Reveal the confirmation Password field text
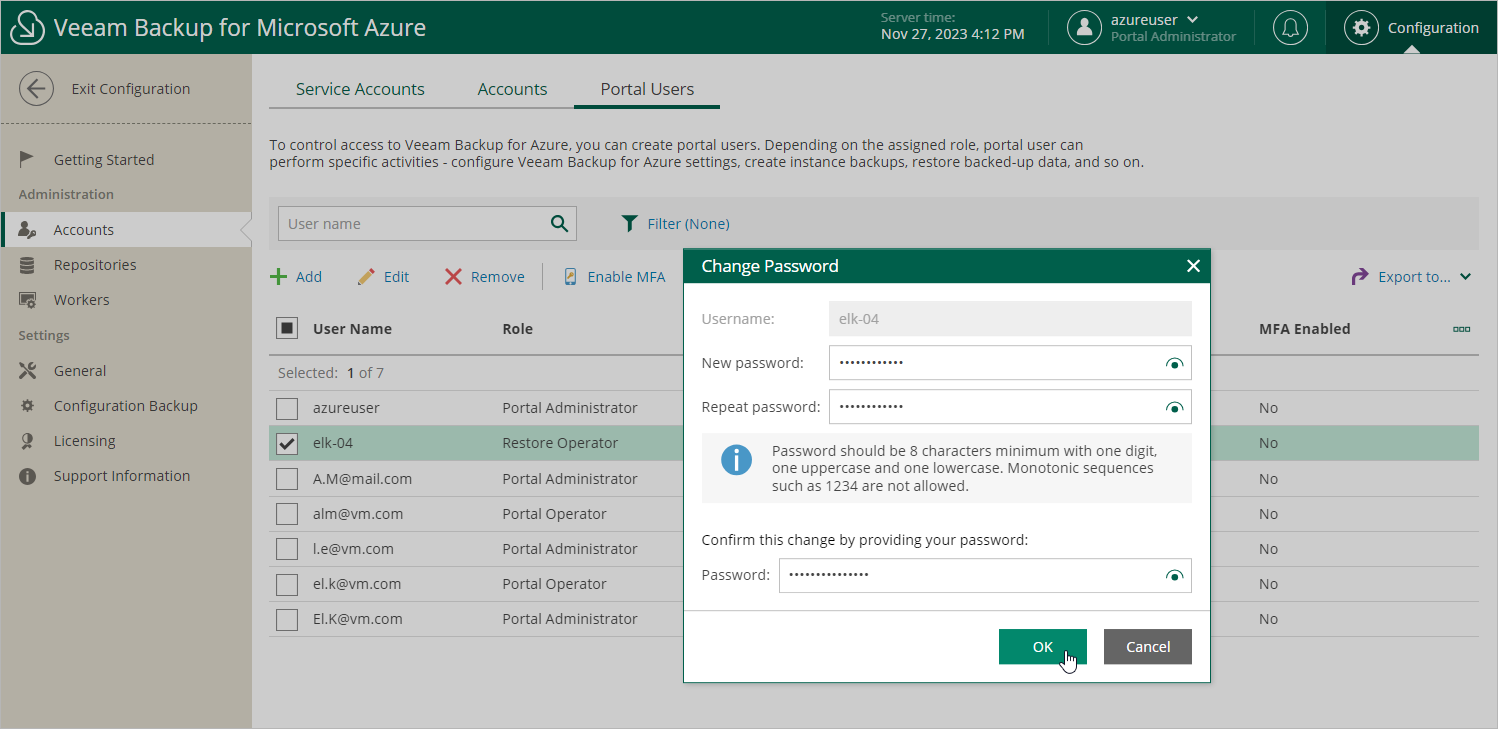This screenshot has height=729, width=1498. (x=1175, y=575)
